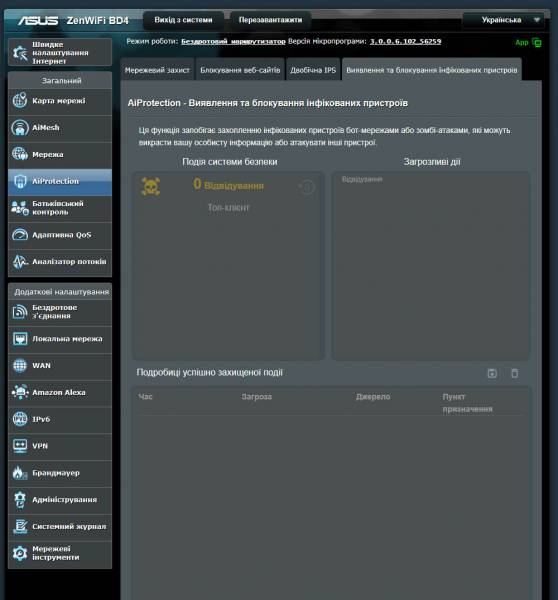
Task: Click the Відвідування label in threat chart
Action: [362, 179]
